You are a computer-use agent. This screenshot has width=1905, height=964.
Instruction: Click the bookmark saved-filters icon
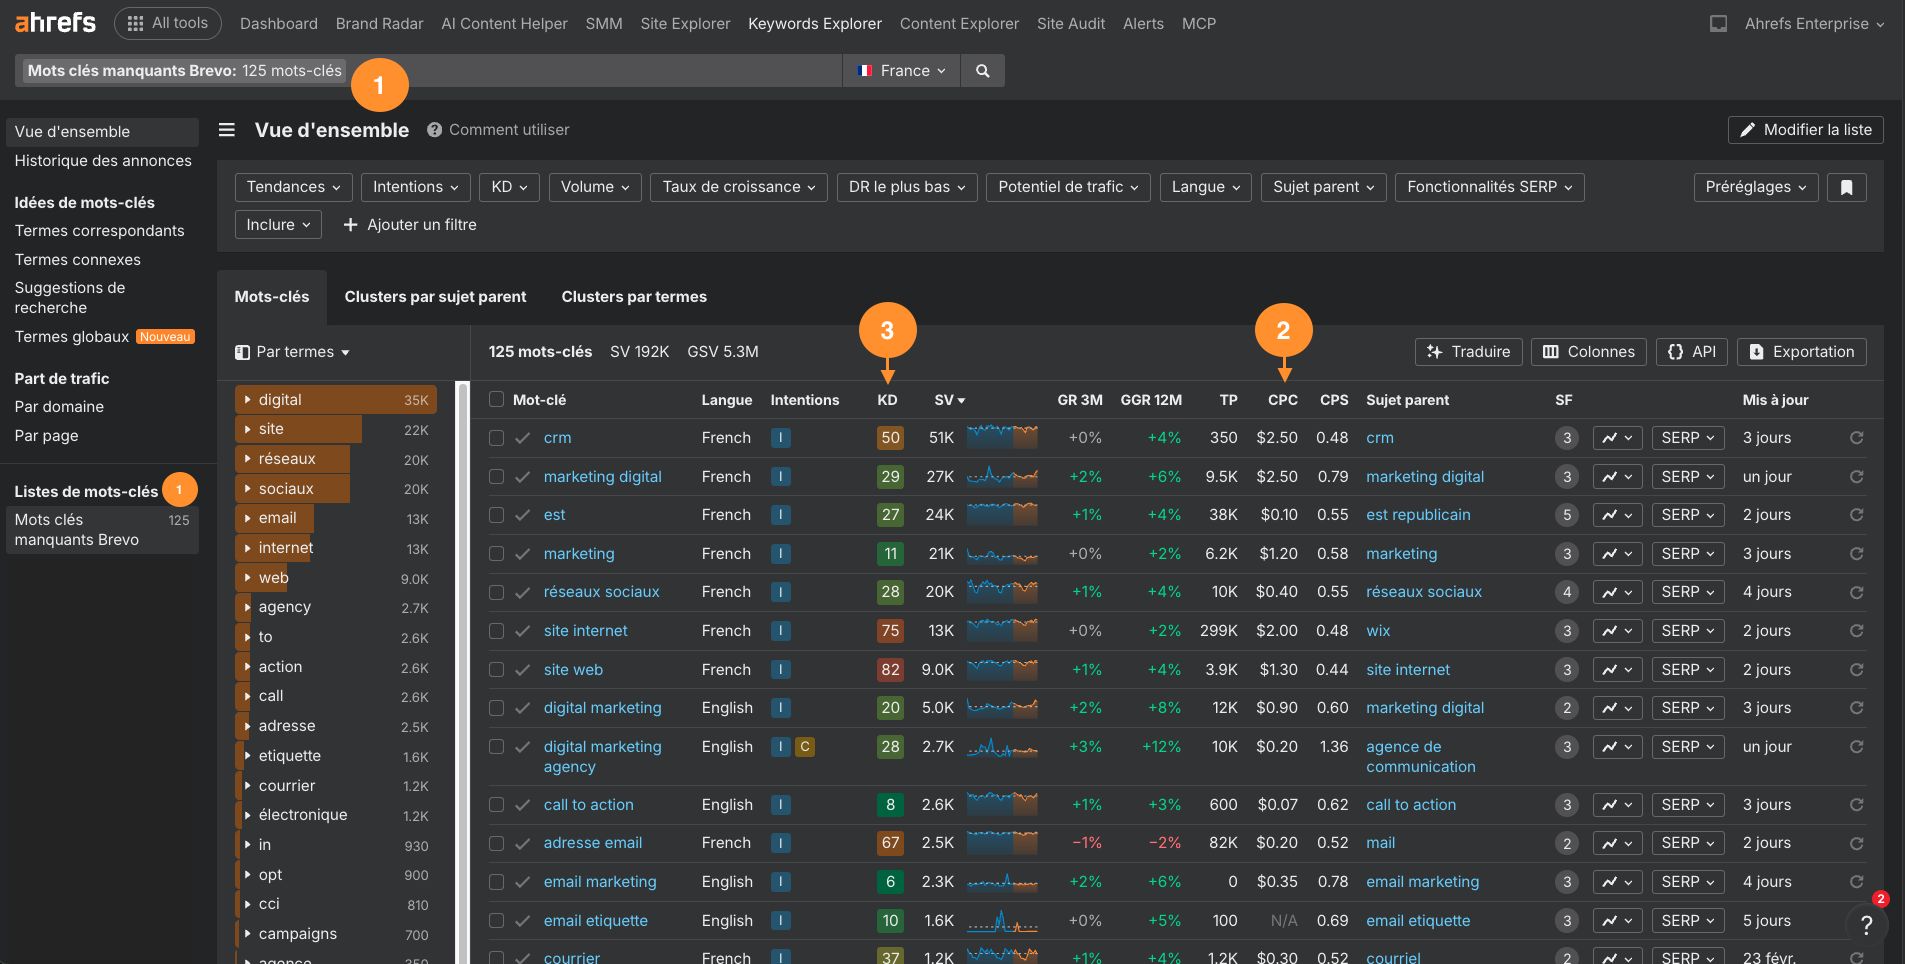pyautogui.click(x=1846, y=187)
